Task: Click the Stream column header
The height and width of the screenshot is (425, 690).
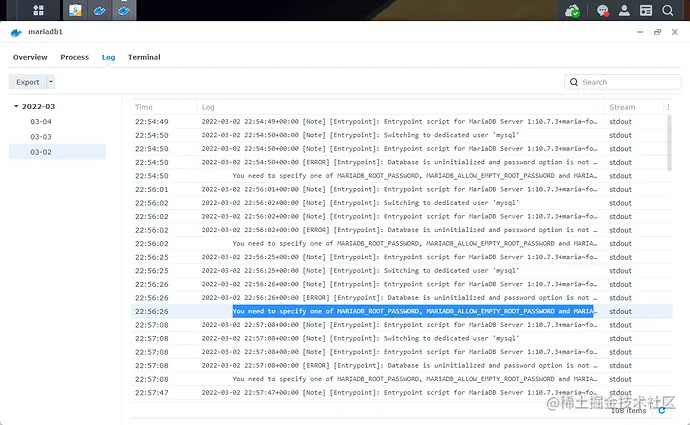Action: click(x=634, y=107)
